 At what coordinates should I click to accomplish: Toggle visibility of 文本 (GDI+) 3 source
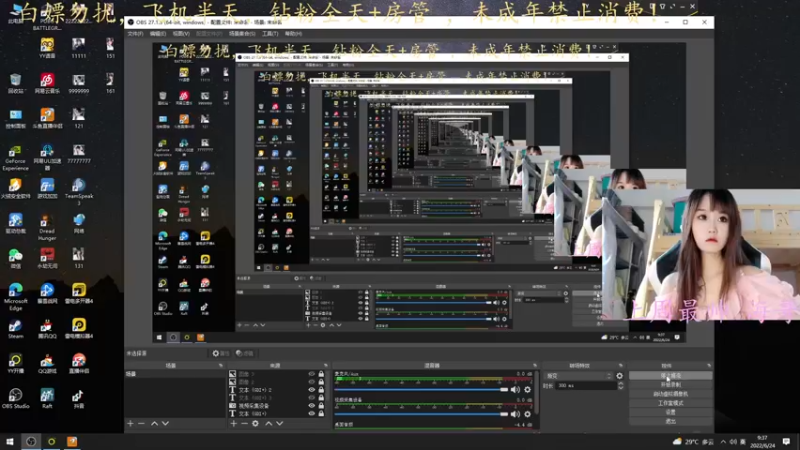pos(311,397)
